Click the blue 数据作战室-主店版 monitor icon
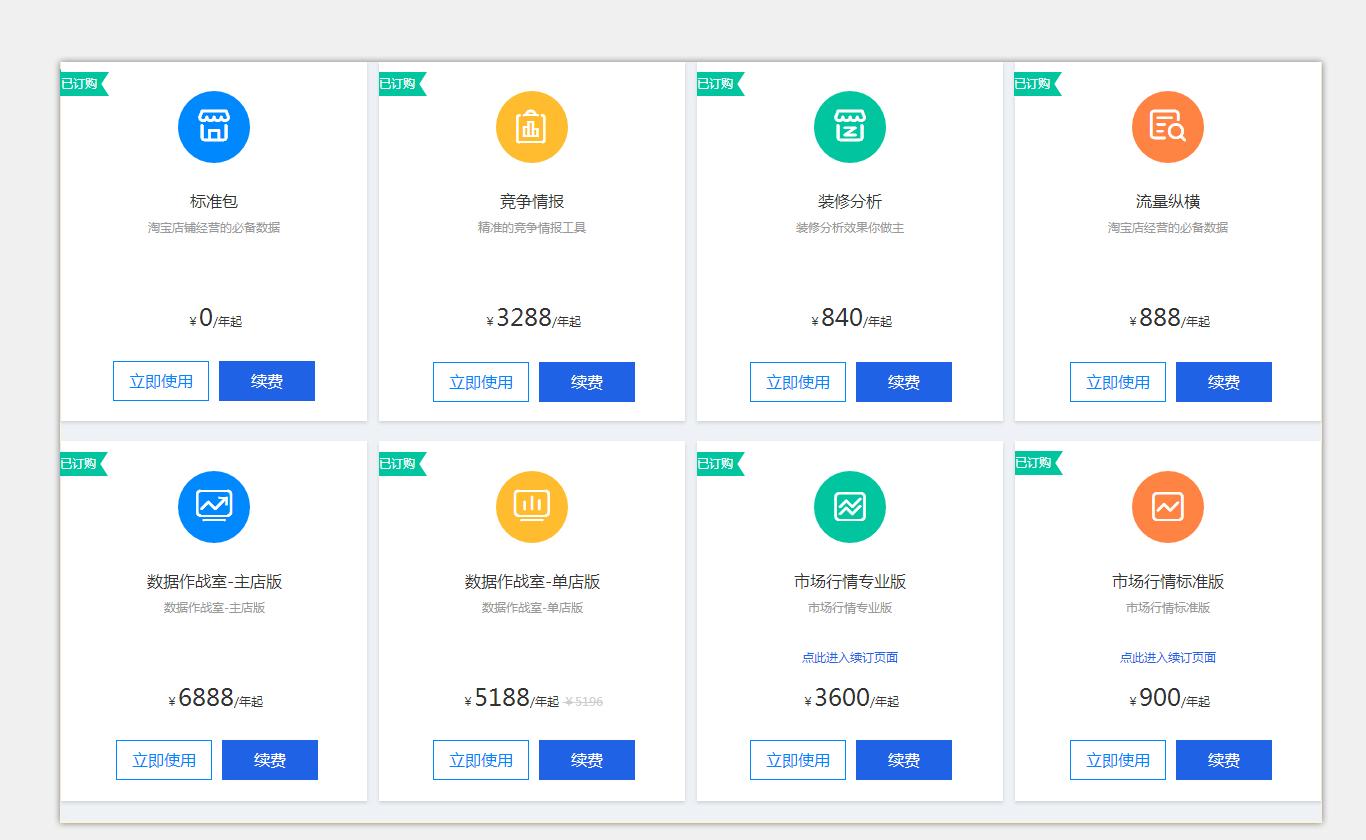This screenshot has width=1366, height=840. [214, 507]
